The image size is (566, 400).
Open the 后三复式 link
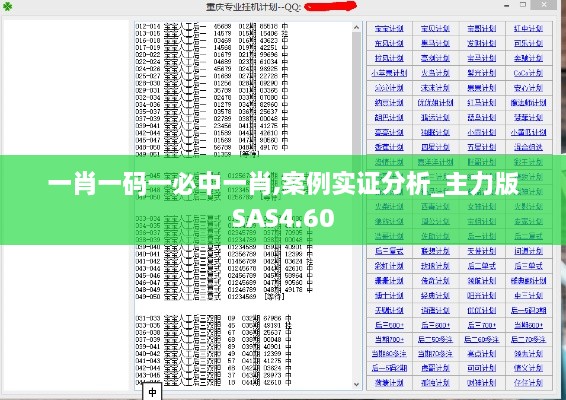[389, 251]
